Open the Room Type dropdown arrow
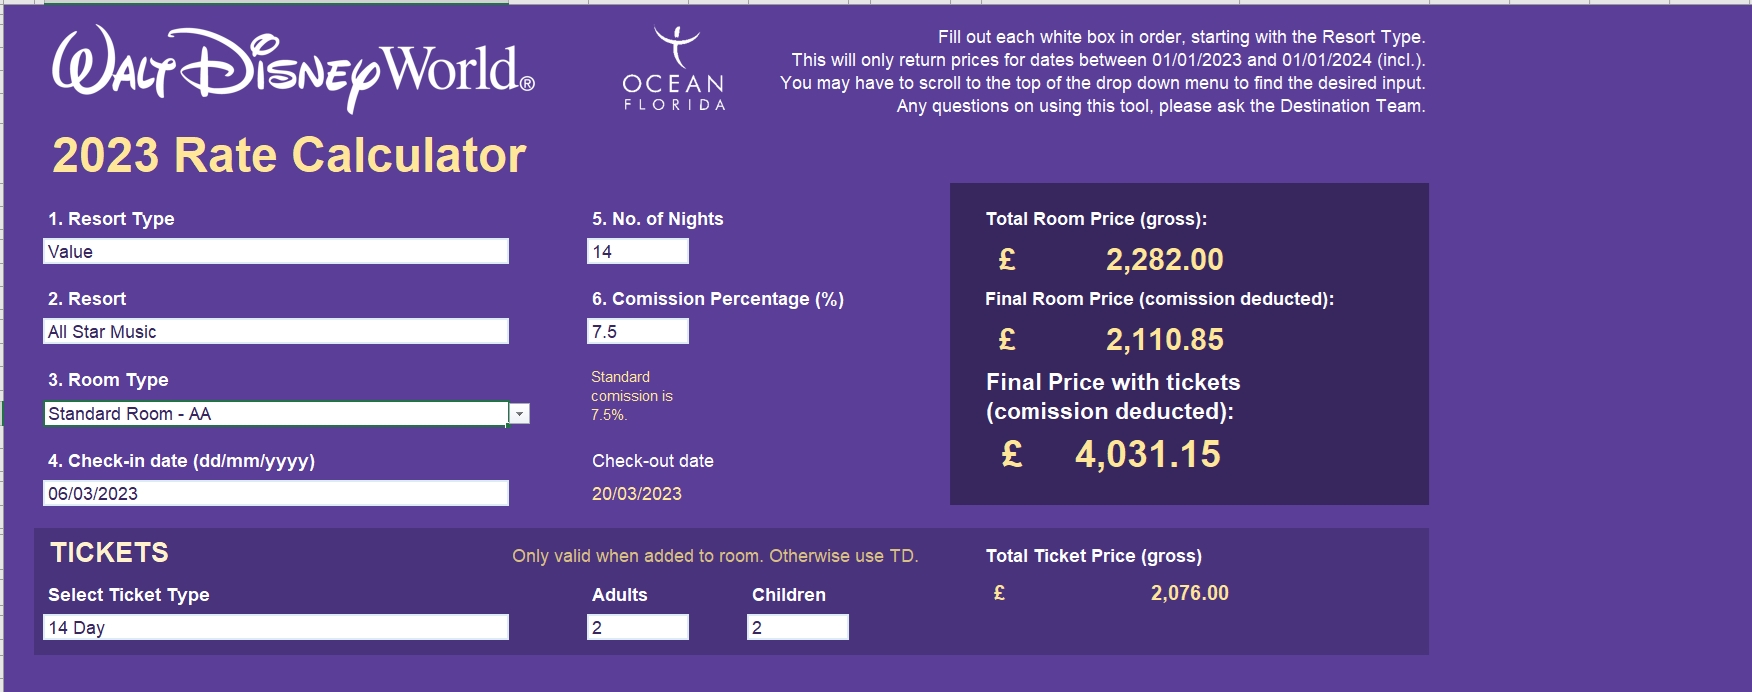 tap(519, 414)
